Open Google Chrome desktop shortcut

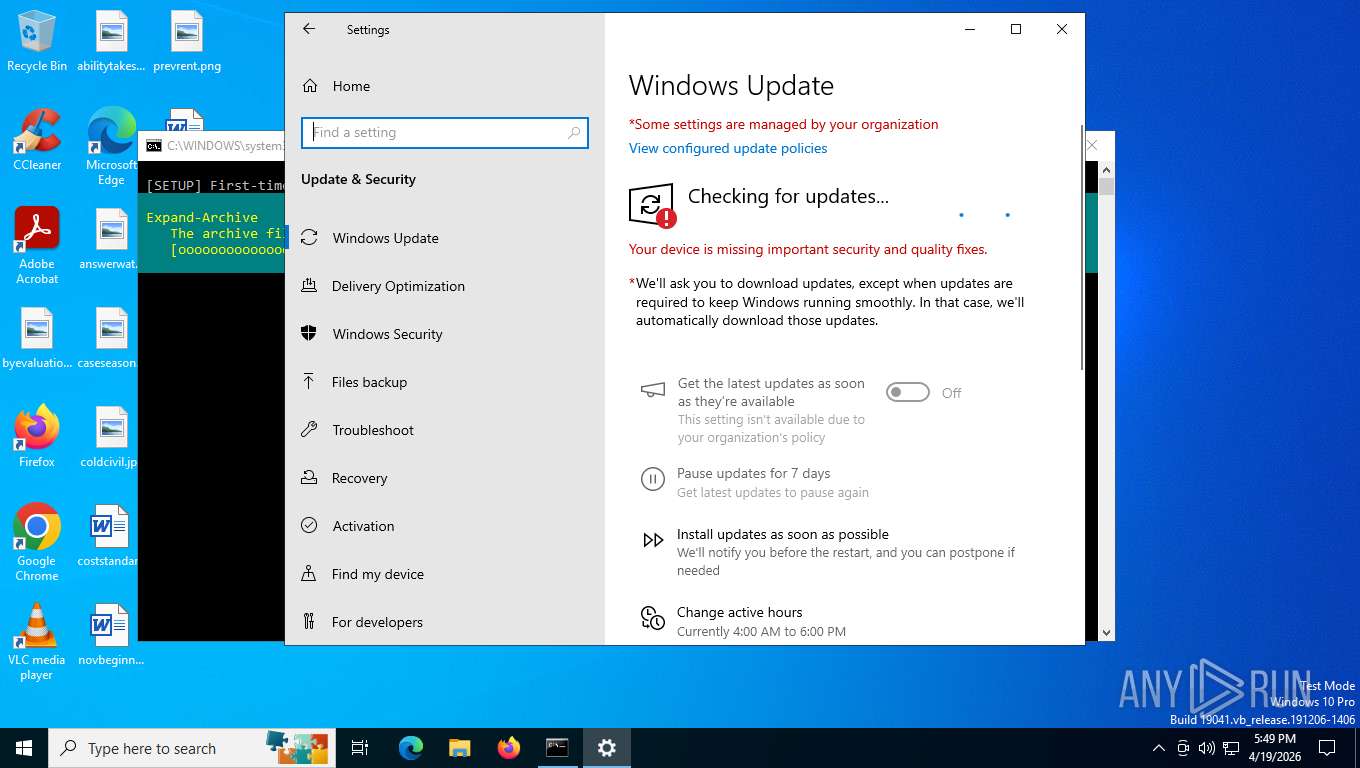(37, 542)
